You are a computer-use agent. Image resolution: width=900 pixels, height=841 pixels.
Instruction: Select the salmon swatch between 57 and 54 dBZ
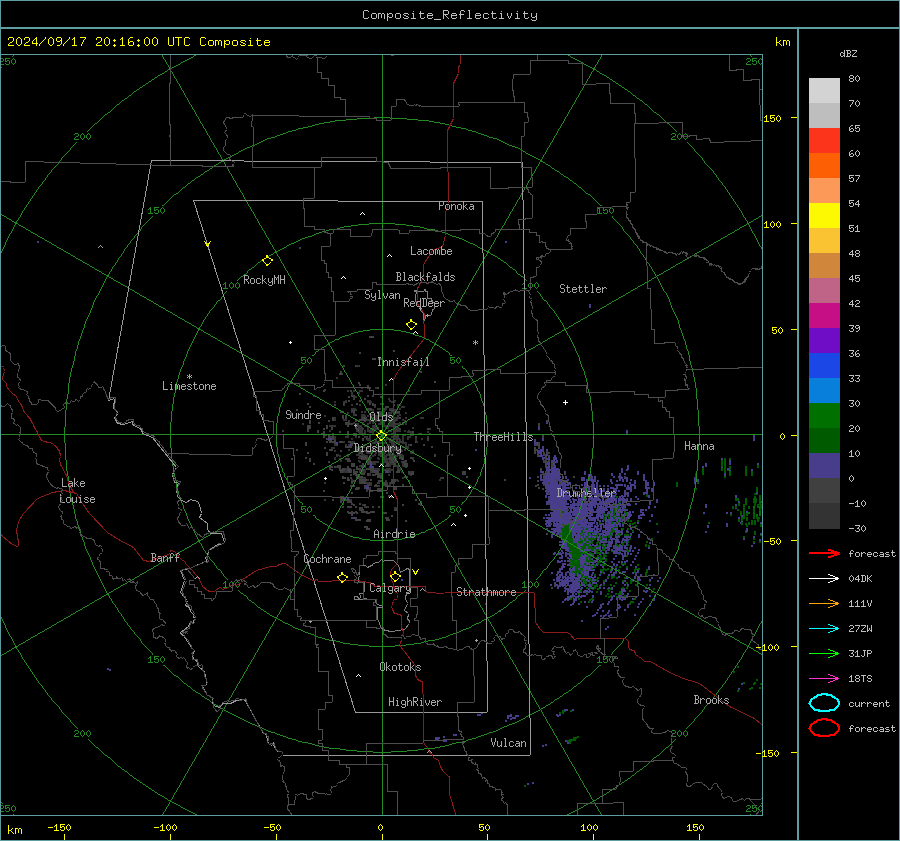point(824,191)
